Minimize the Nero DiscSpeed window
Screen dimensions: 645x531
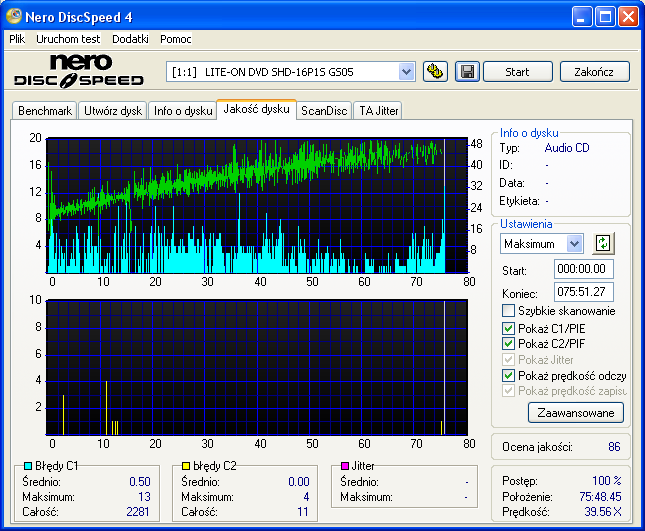581,17
